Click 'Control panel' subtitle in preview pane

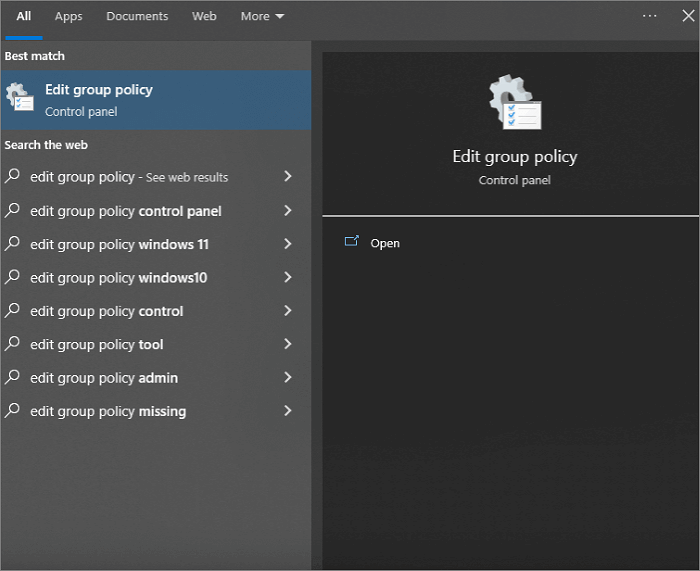515,180
